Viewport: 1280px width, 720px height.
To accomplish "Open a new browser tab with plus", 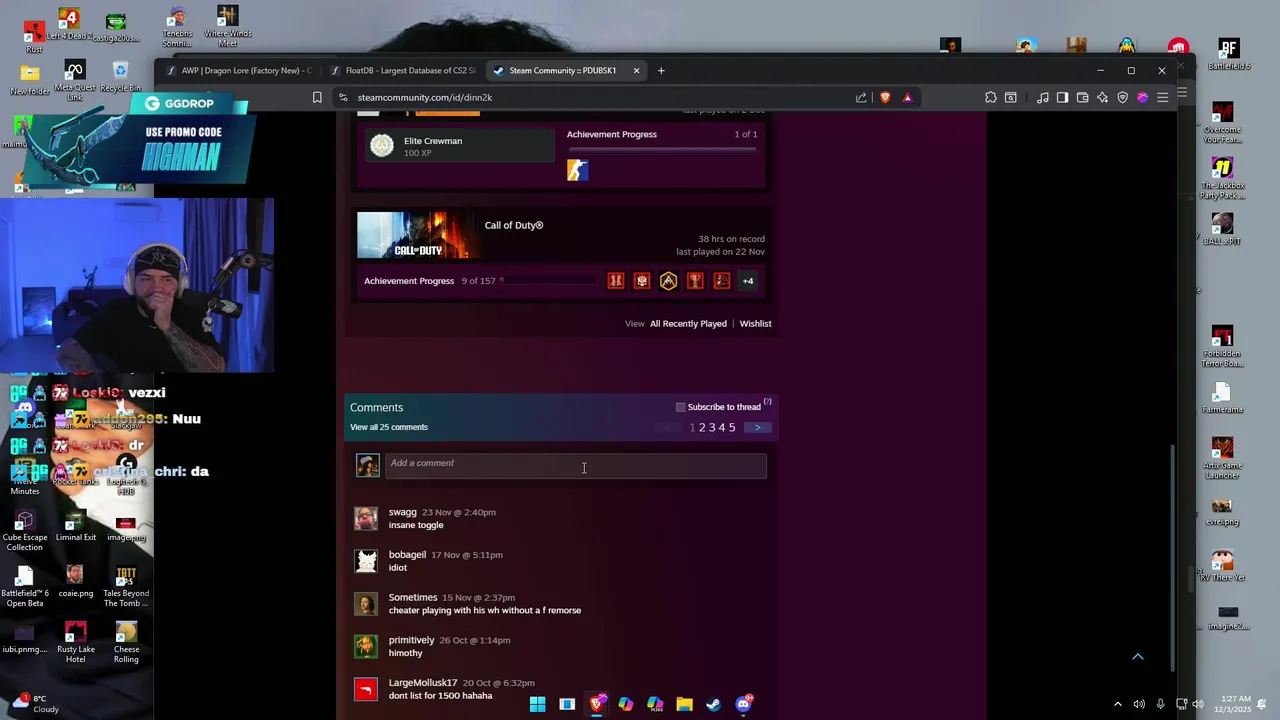I will 661,70.
